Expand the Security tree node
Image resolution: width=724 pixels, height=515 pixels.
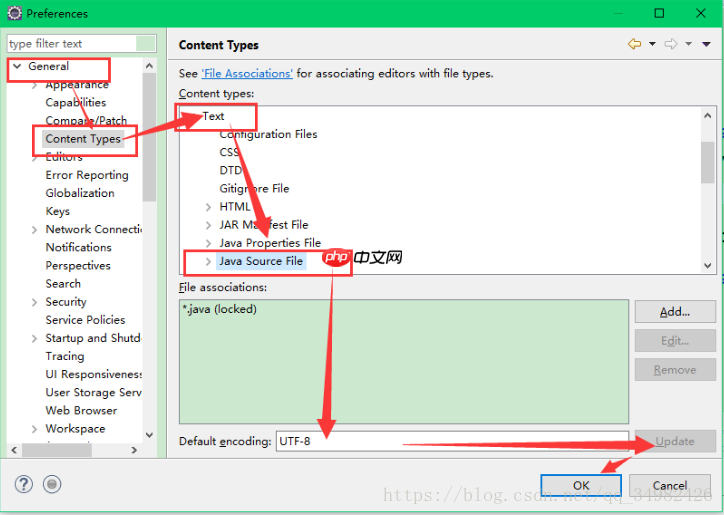[x=34, y=302]
